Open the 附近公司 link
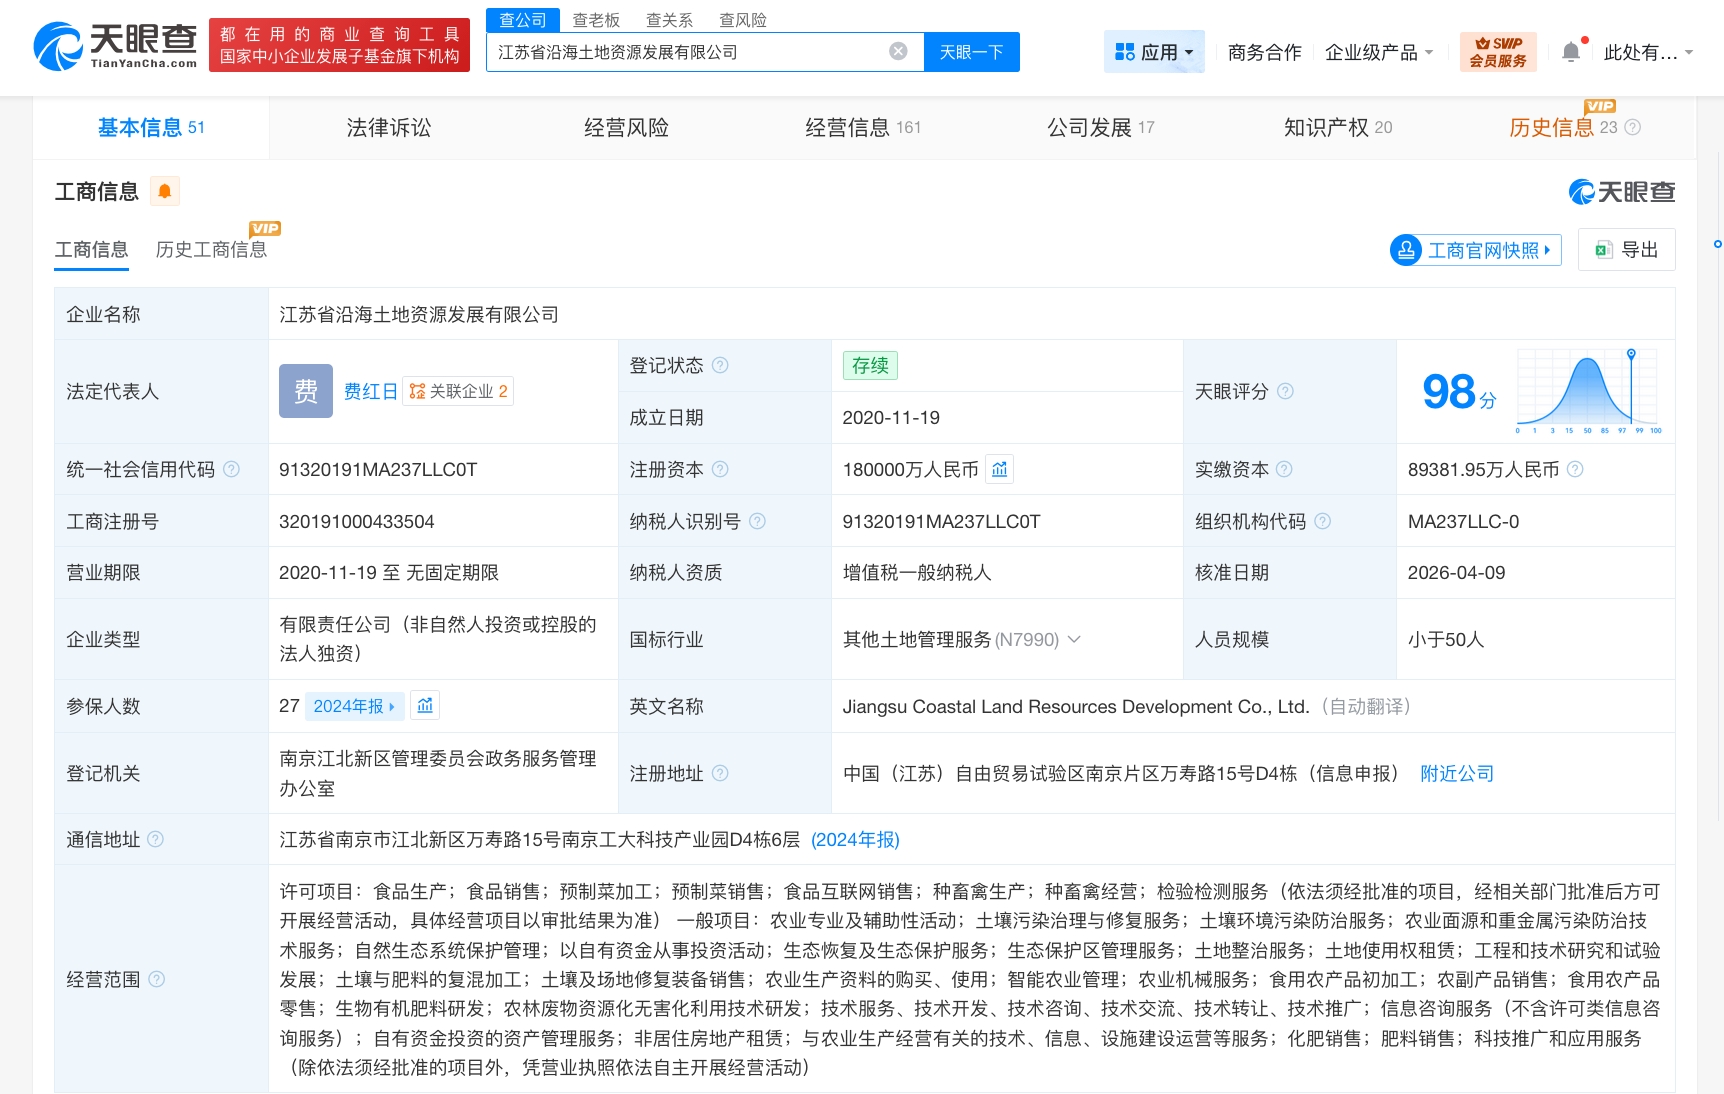This screenshot has height=1094, width=1724. [x=1456, y=772]
